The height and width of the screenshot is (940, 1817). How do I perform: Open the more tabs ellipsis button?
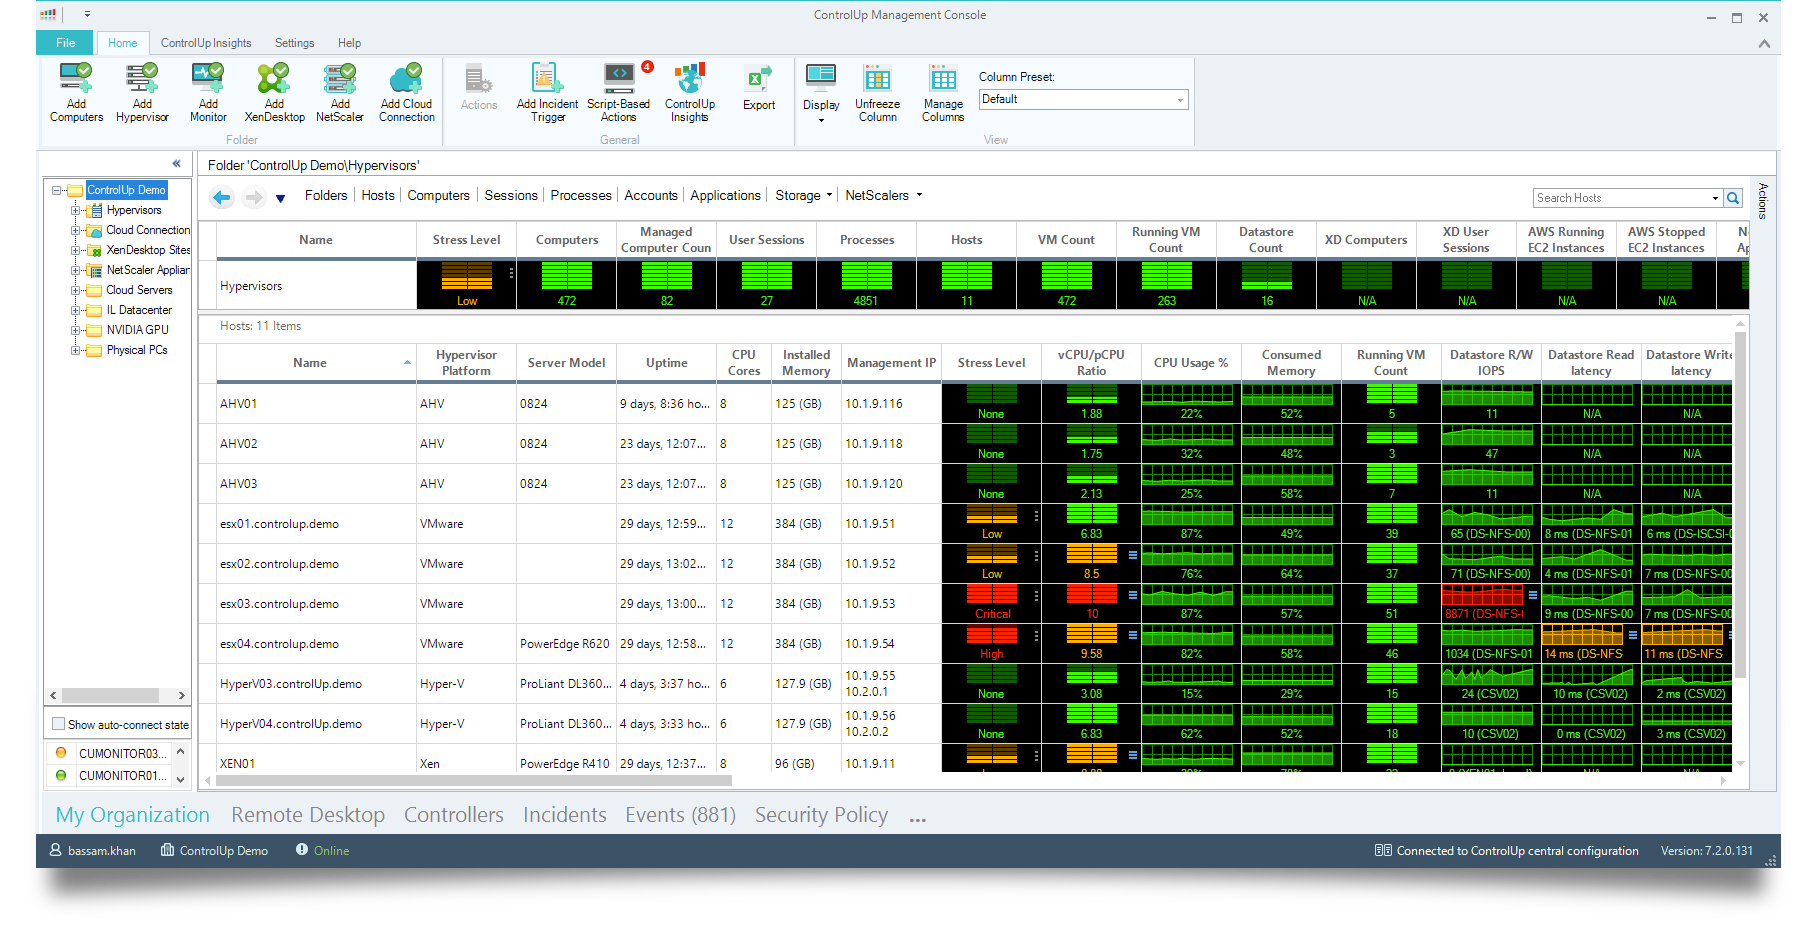(x=917, y=819)
